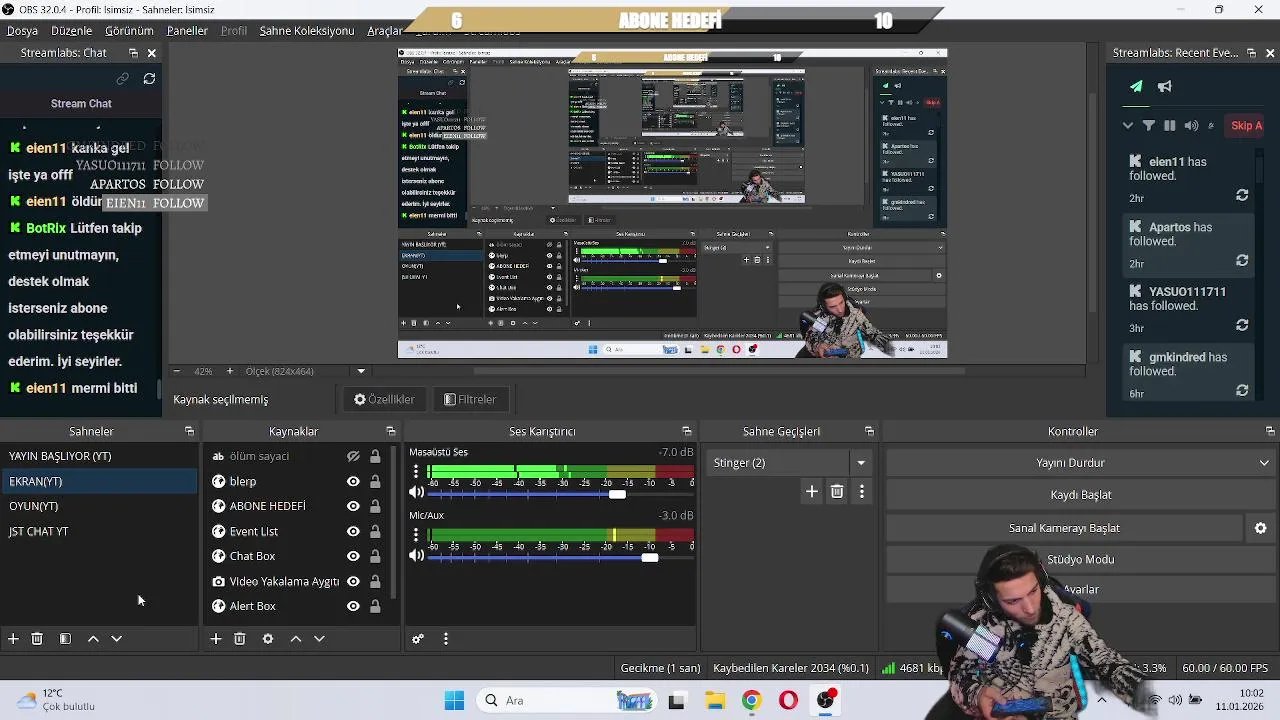Open source properties gear in Kaynaklar toolbar

pos(268,639)
